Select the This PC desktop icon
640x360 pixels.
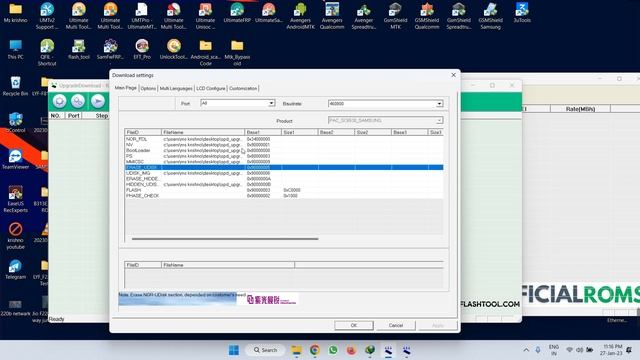pos(16,49)
